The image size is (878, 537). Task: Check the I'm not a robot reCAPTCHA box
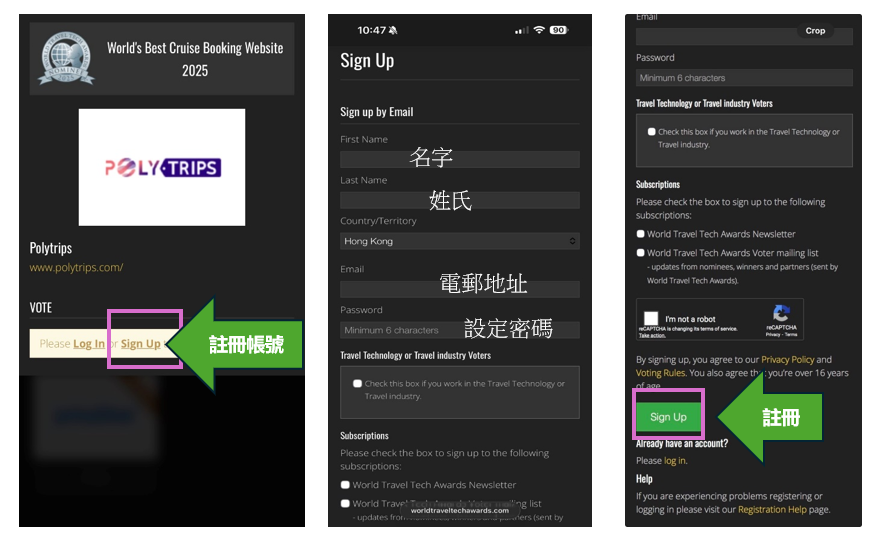651,319
